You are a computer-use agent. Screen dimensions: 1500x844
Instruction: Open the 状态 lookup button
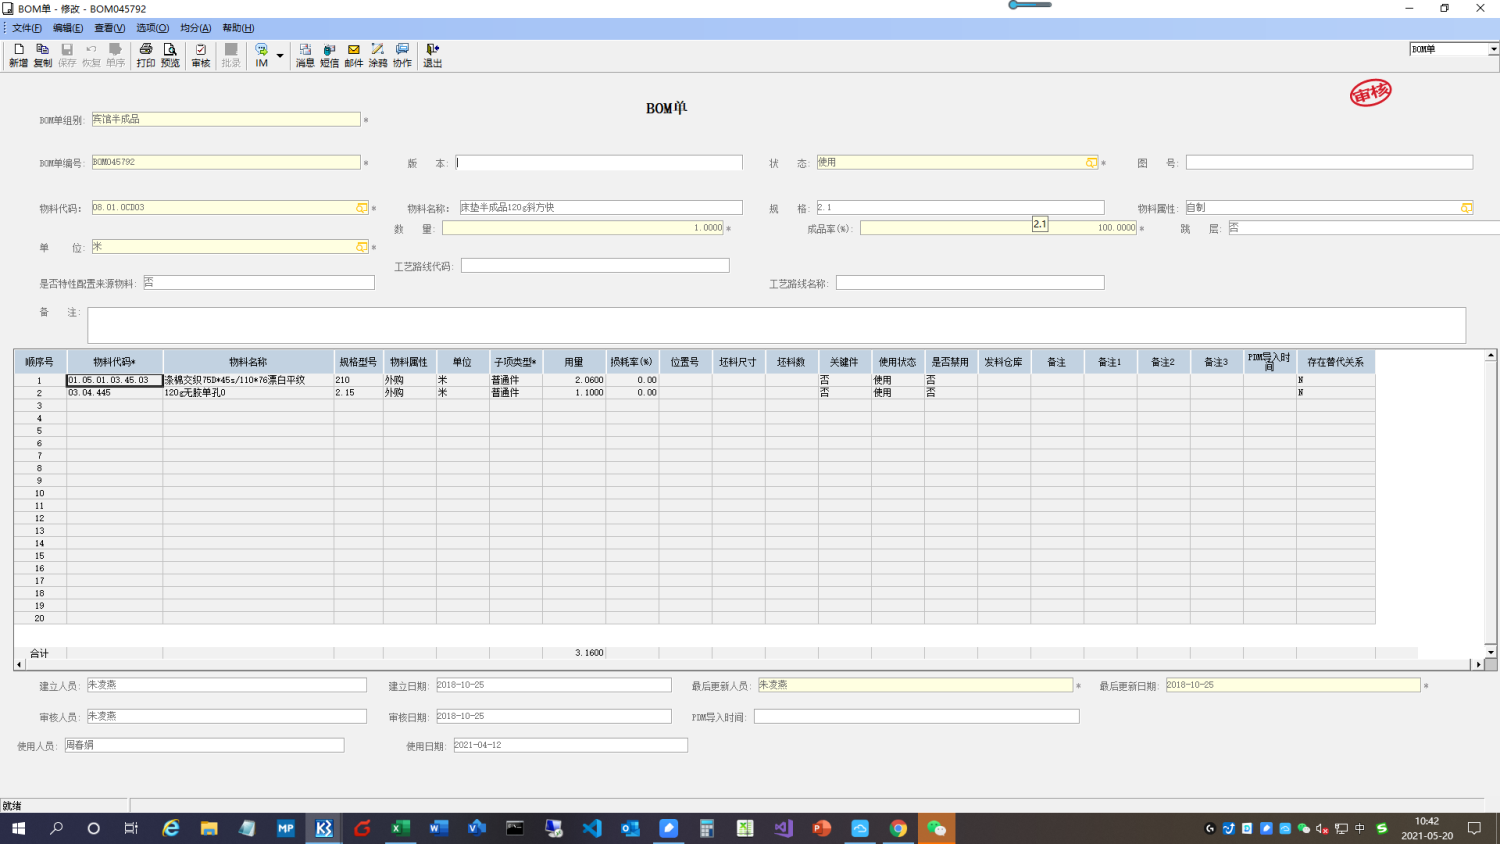(x=1091, y=162)
